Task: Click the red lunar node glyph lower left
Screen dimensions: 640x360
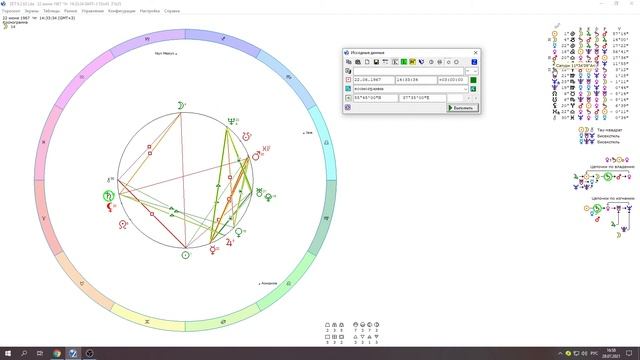Action: coord(122,224)
